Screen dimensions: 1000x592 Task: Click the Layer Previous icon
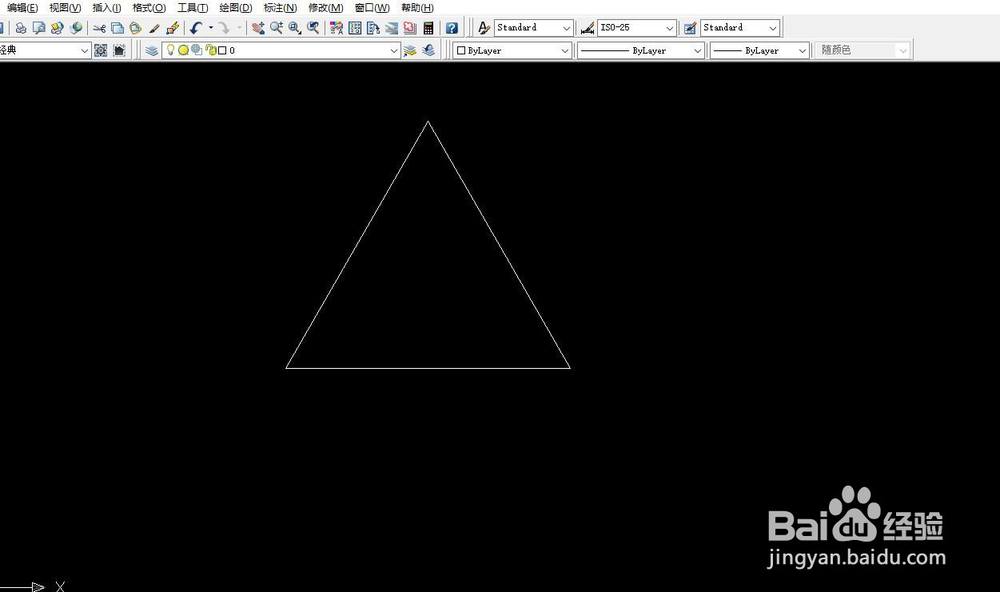pyautogui.click(x=429, y=50)
